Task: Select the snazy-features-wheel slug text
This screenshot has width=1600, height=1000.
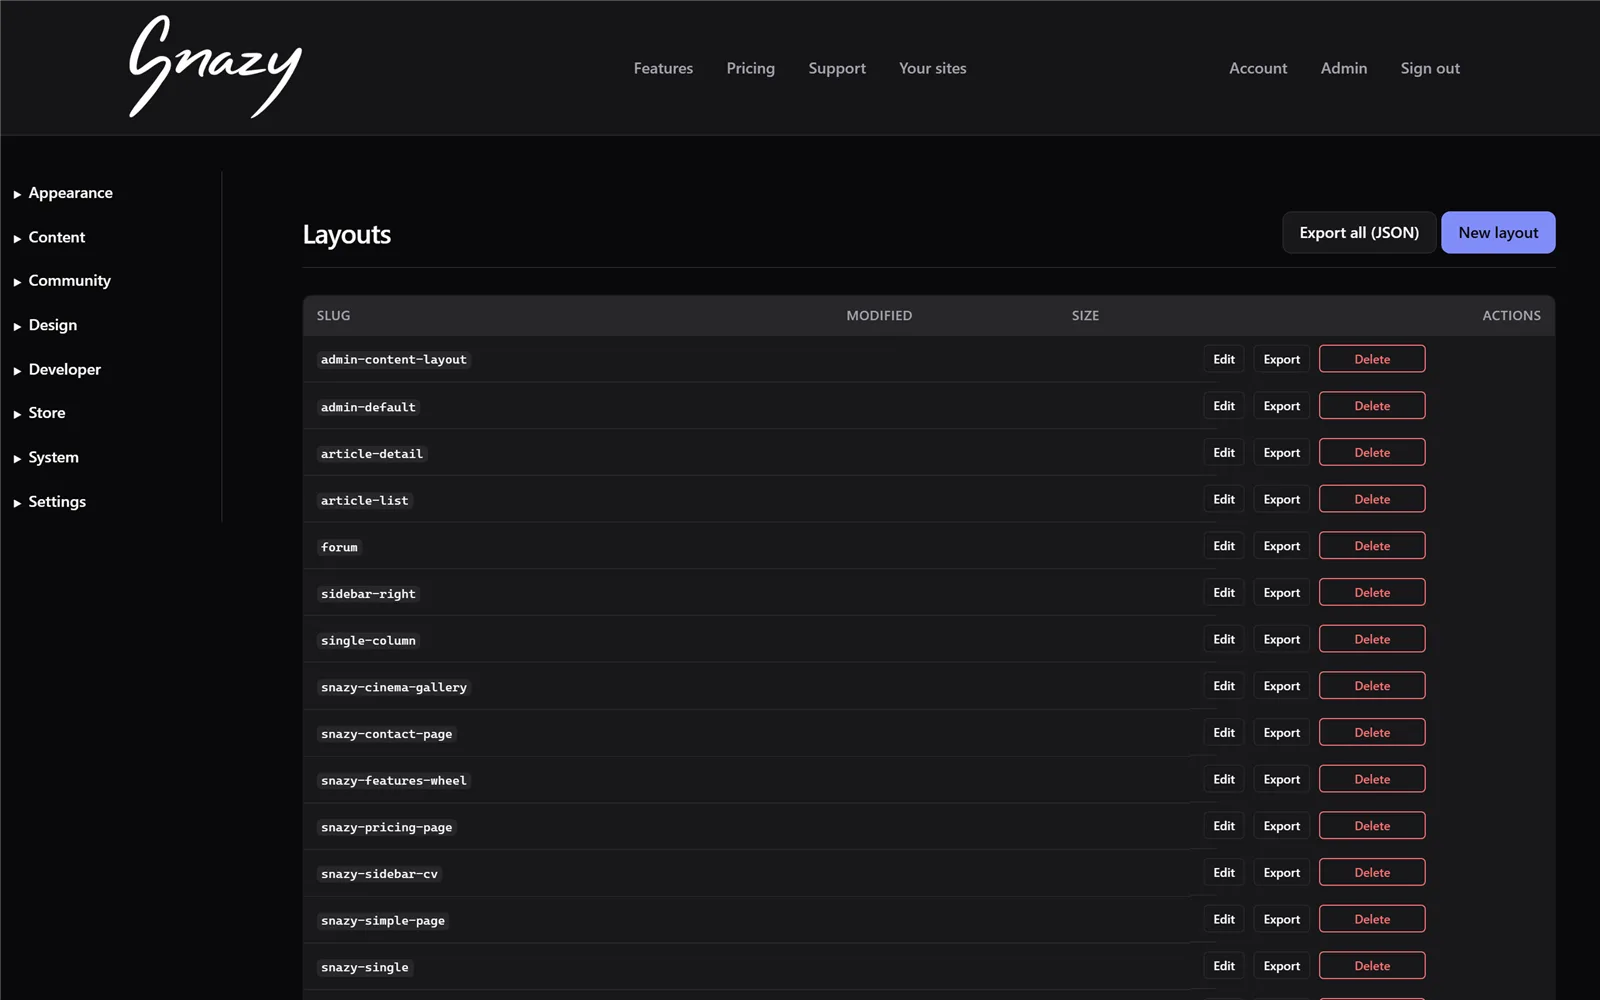Action: click(393, 780)
